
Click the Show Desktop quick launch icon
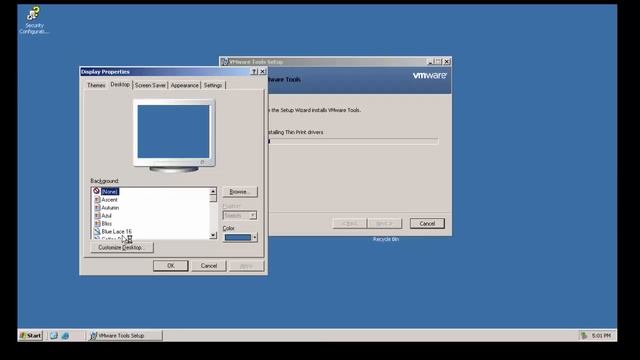coord(54,336)
